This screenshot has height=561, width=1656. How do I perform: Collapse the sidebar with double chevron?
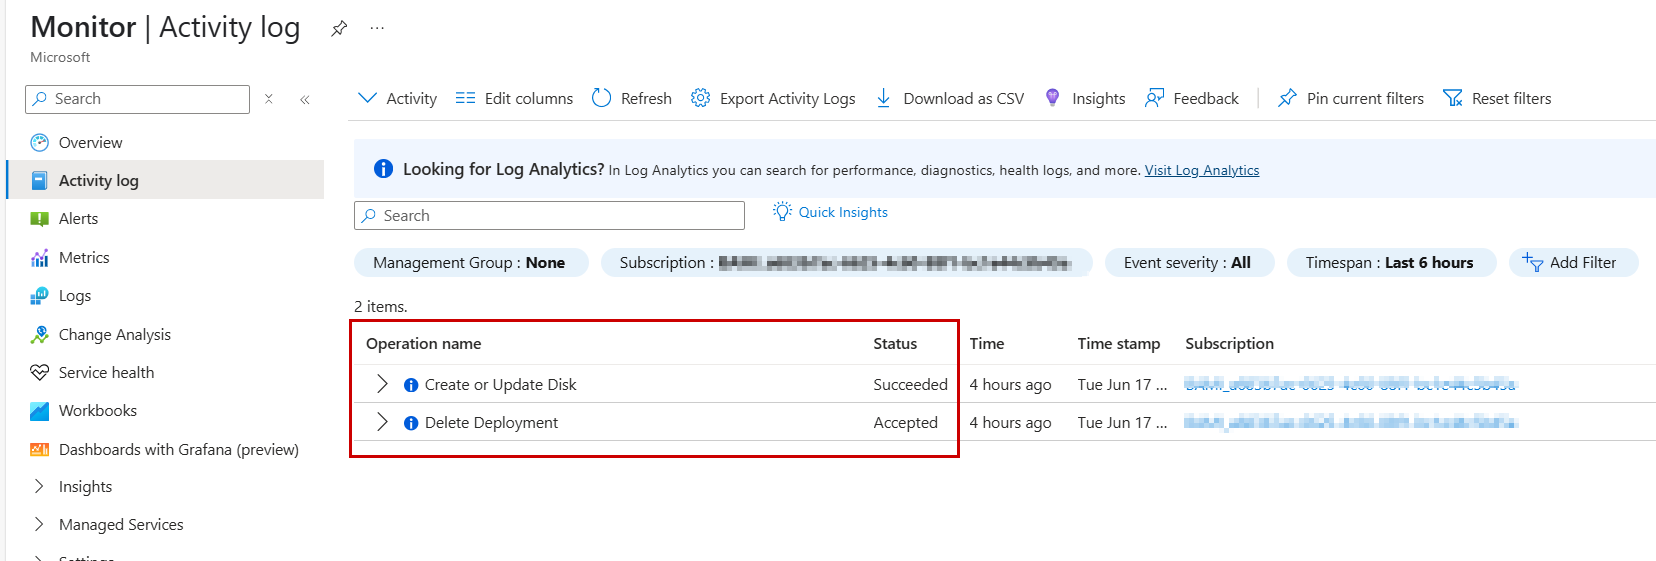point(305,99)
